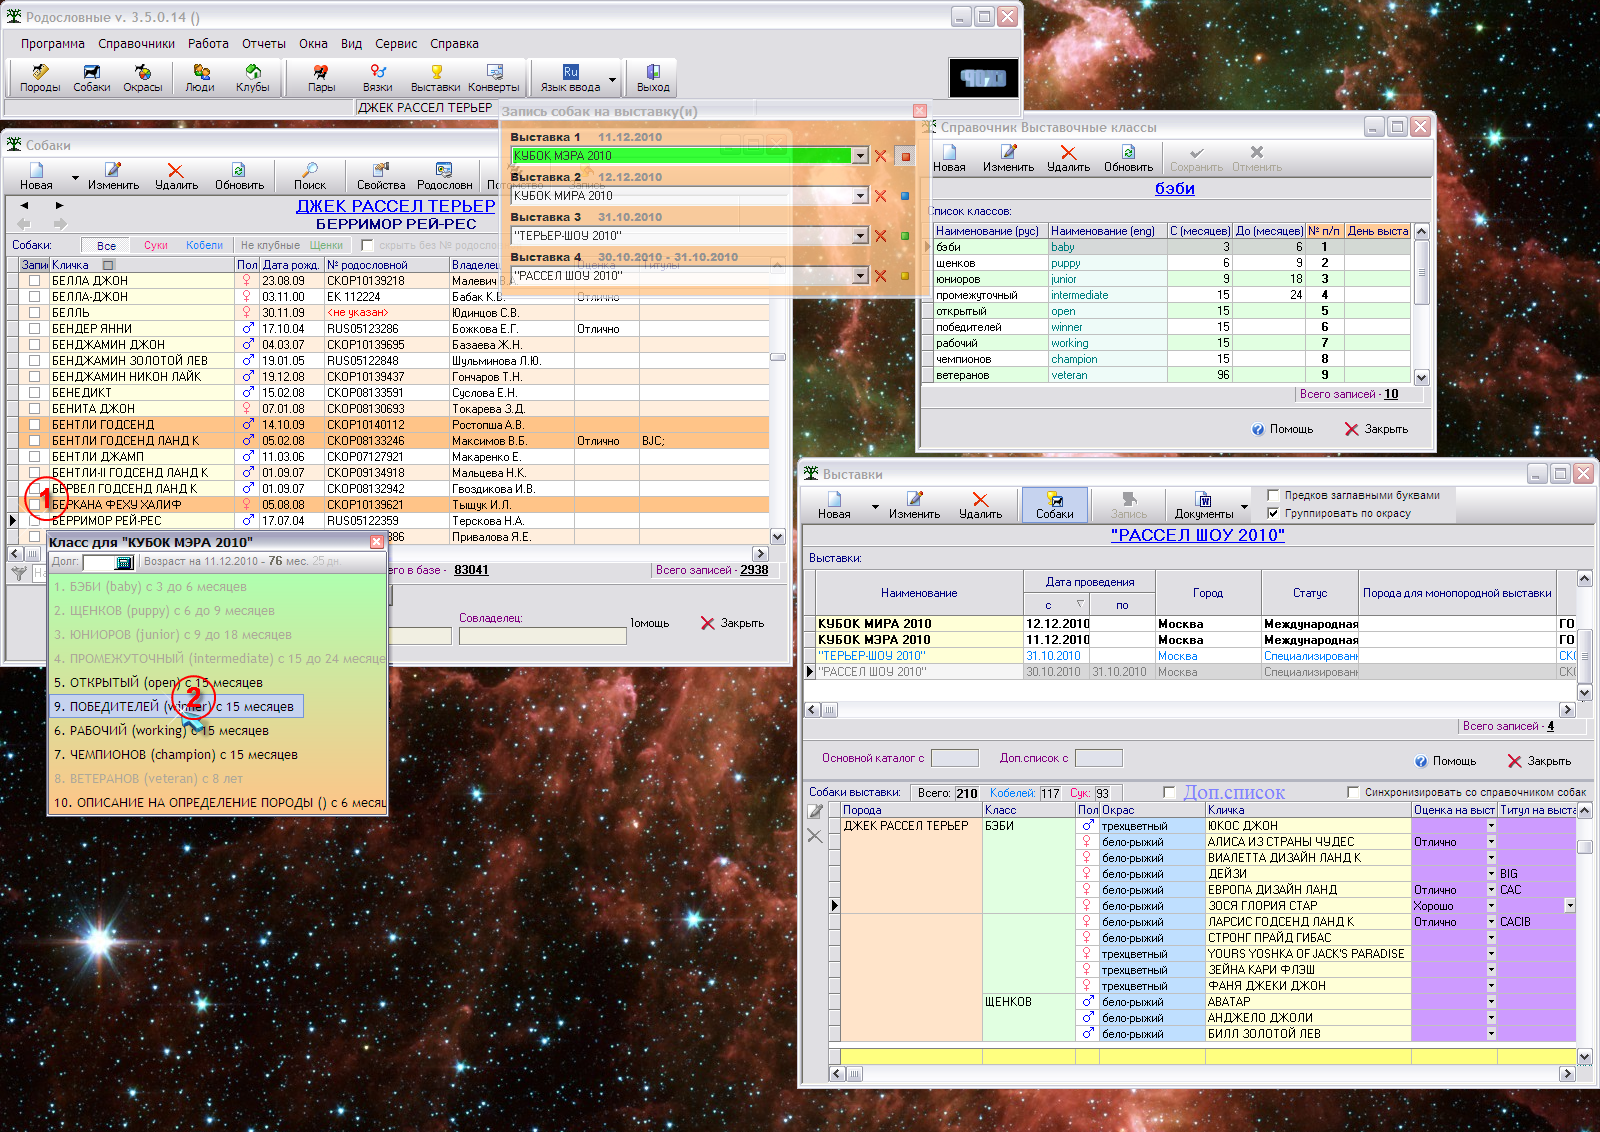Open Выставка 2 КУБОК МИРА 2010 dropdown
The height and width of the screenshot is (1132, 1600).
tap(859, 196)
